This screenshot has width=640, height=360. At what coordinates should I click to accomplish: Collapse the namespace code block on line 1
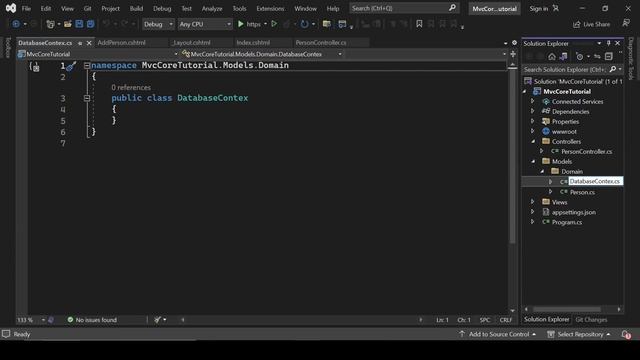coord(87,65)
